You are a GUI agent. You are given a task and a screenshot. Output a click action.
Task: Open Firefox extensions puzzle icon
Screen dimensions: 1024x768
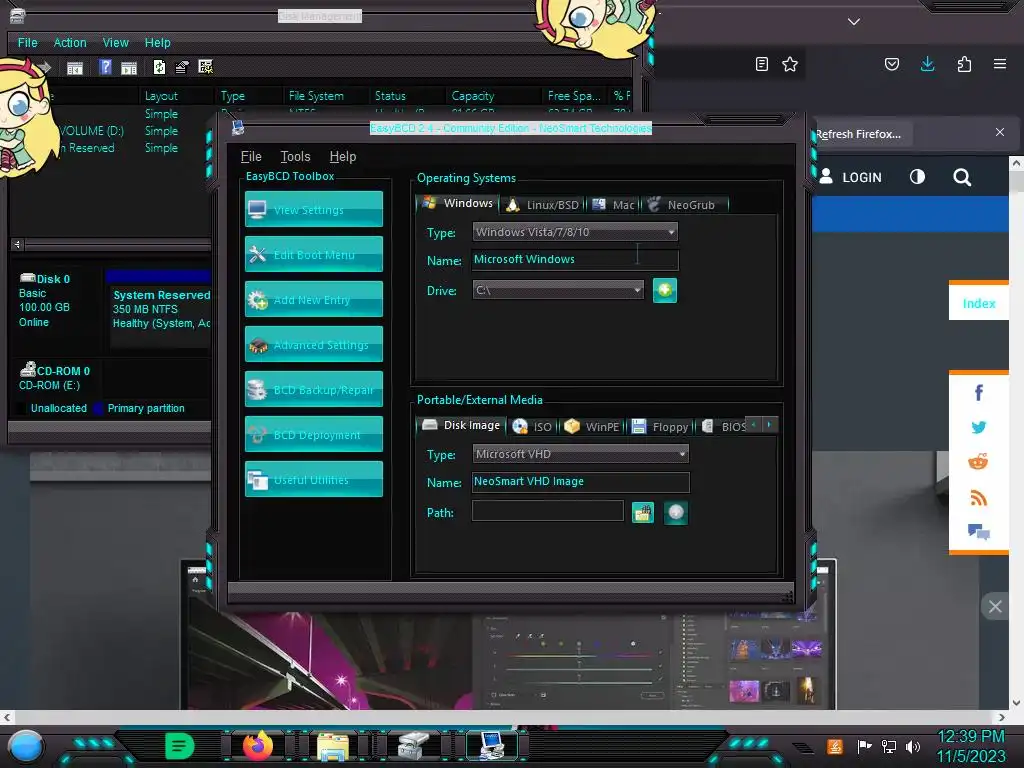(964, 64)
